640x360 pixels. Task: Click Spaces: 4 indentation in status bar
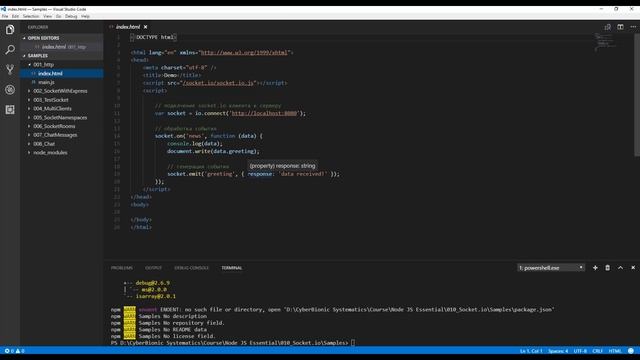pyautogui.click(x=558, y=351)
